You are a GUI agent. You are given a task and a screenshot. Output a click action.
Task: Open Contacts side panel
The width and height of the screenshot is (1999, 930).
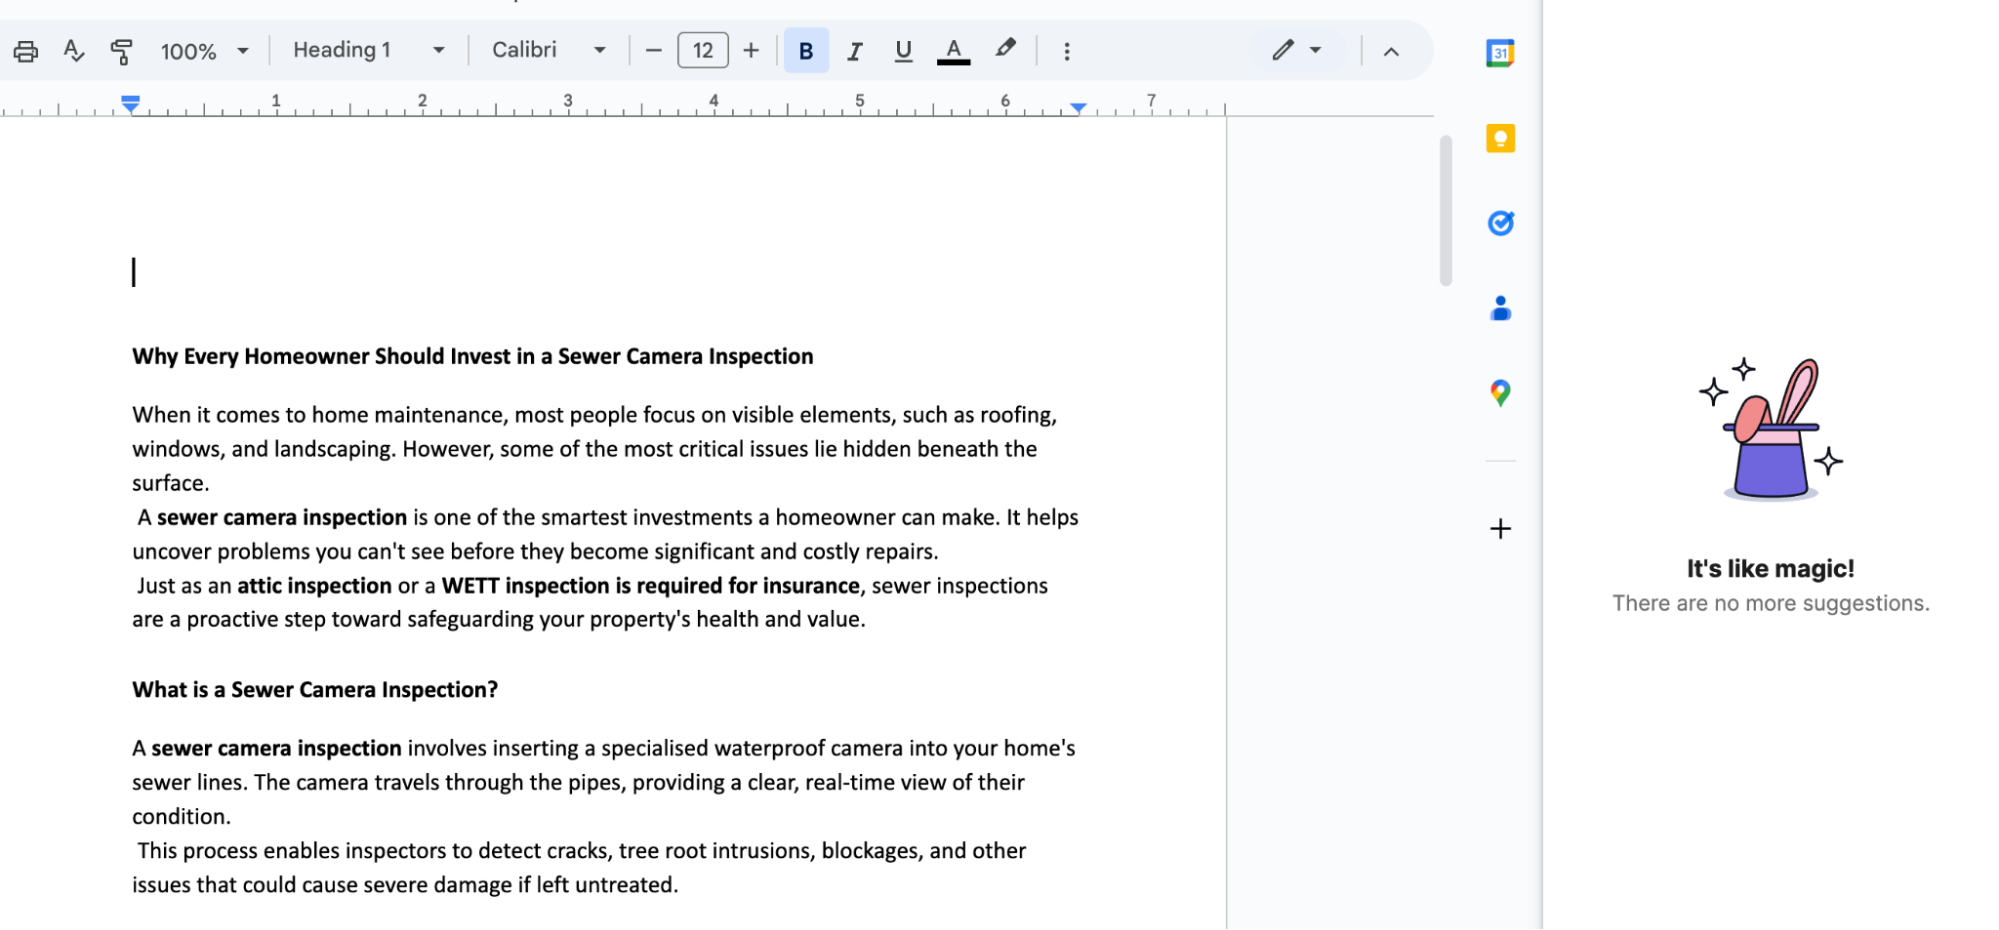[x=1500, y=308]
